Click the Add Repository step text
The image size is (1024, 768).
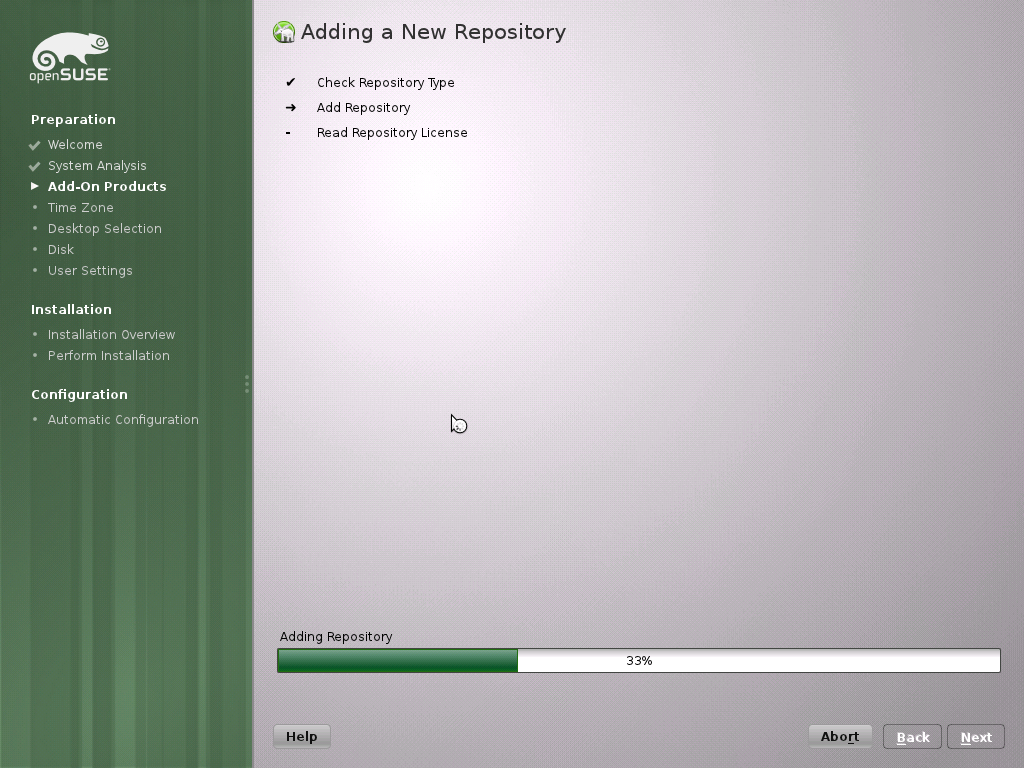364,108
